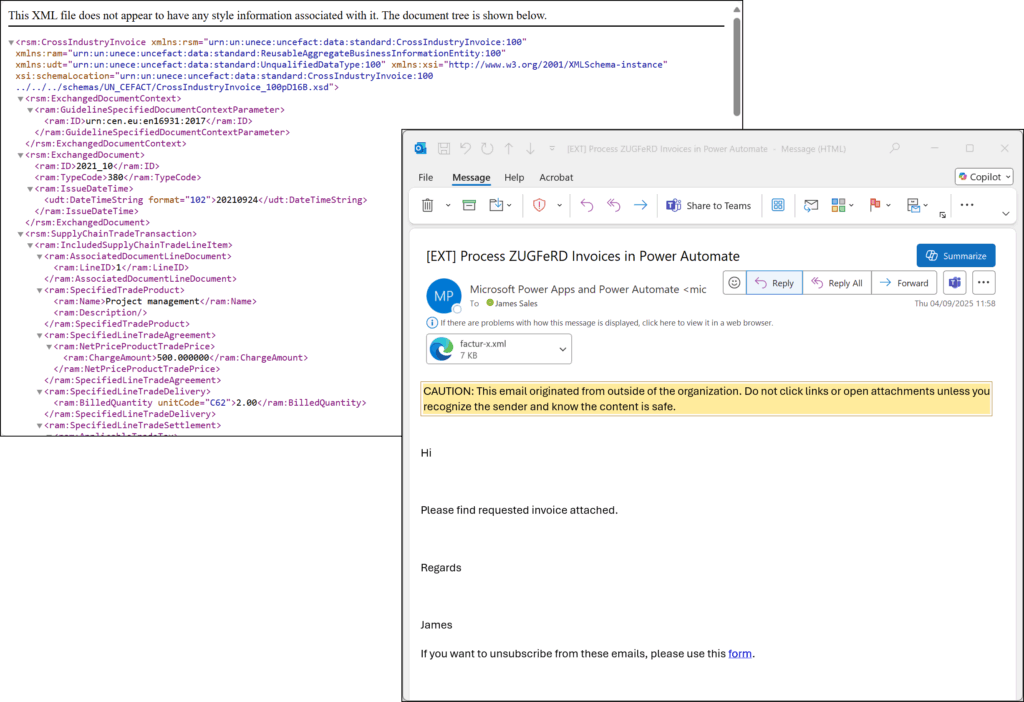Open the factur-x.xml attachment dropdown arrow

562,349
